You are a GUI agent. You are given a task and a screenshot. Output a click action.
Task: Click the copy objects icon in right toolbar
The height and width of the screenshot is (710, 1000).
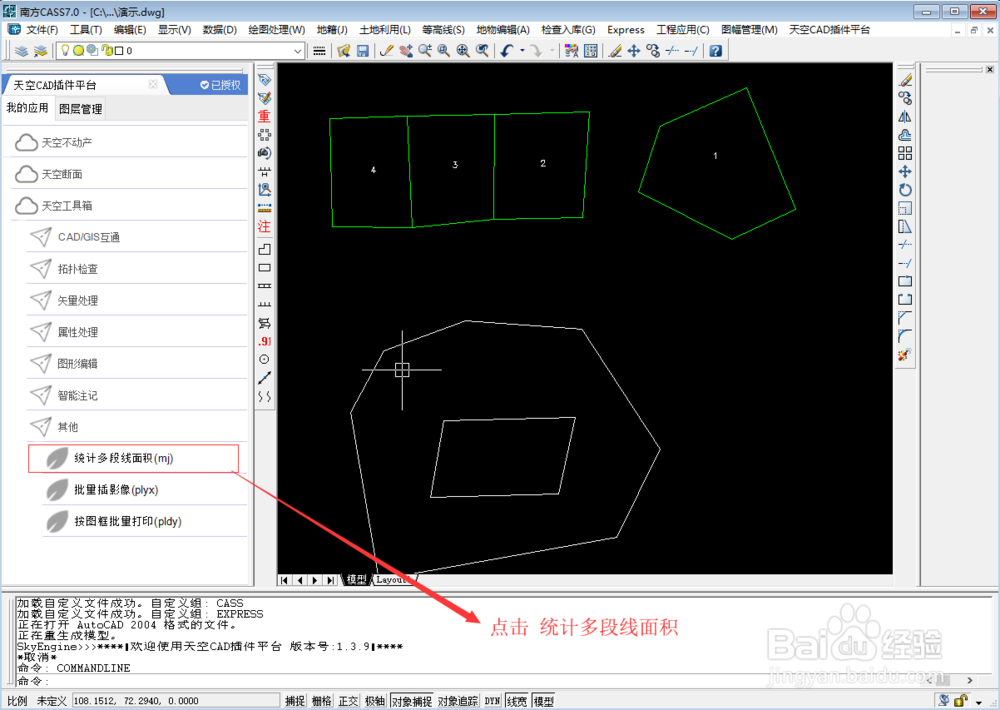(905, 98)
